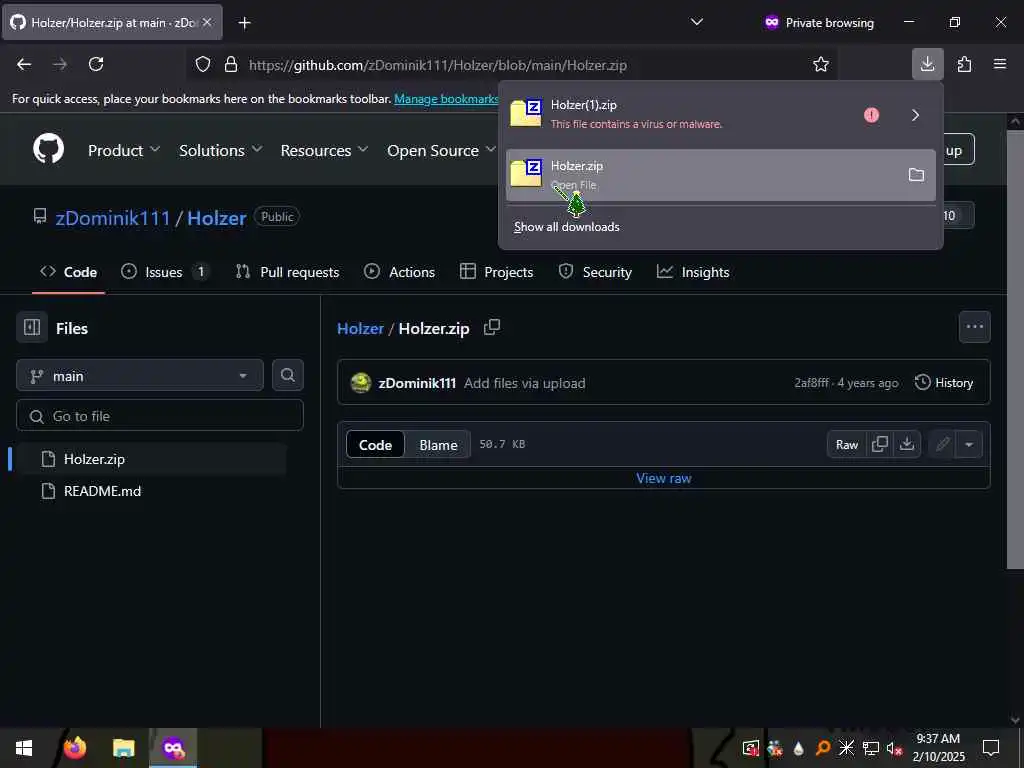This screenshot has width=1024, height=768.
Task: Open the Security tab
Action: [595, 272]
